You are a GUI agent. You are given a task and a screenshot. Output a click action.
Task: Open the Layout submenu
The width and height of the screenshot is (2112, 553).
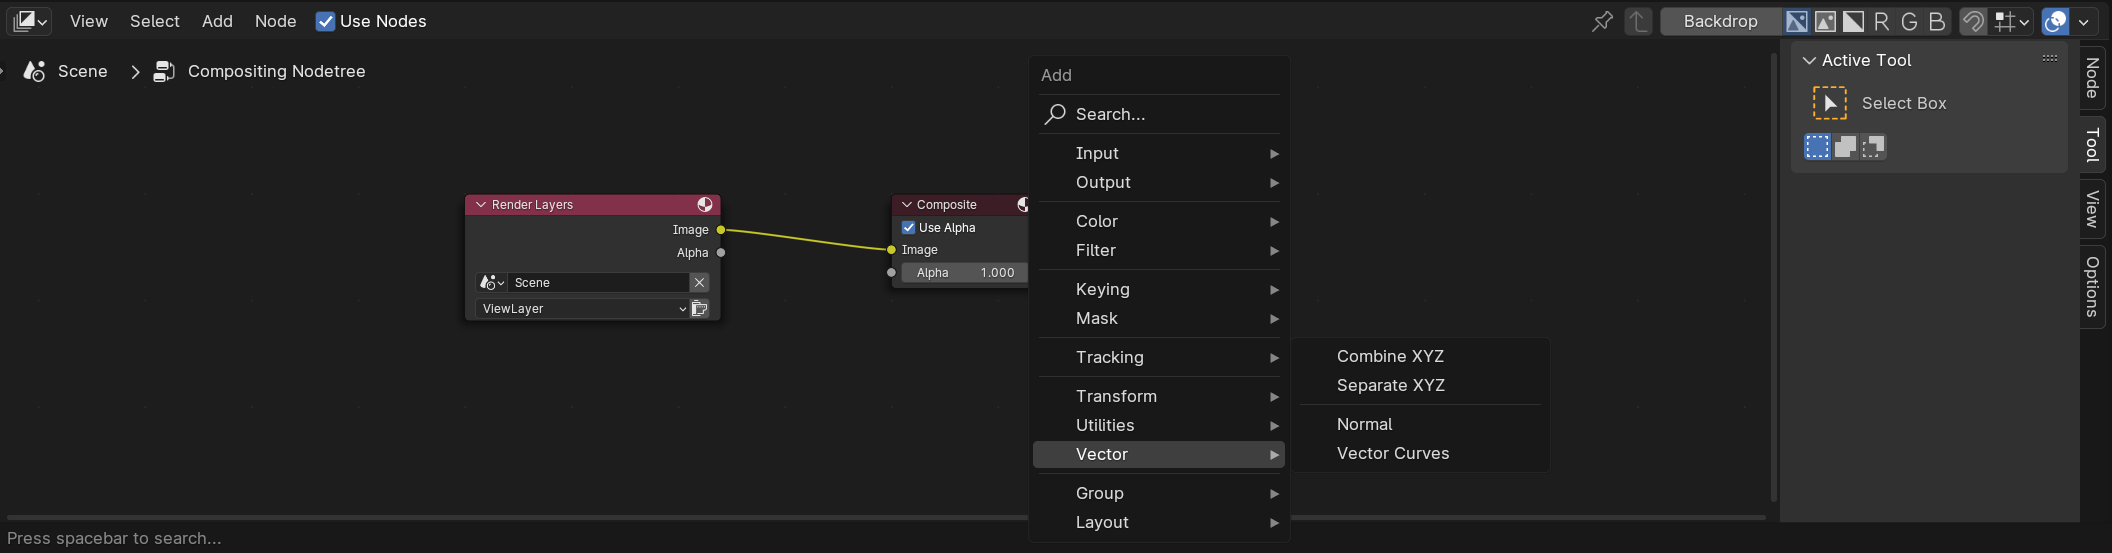coord(1160,522)
